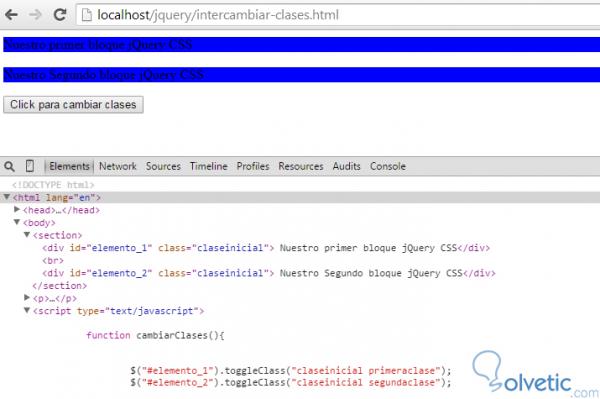Toggle device mode phone icon
This screenshot has width=600, height=399.
[29, 166]
